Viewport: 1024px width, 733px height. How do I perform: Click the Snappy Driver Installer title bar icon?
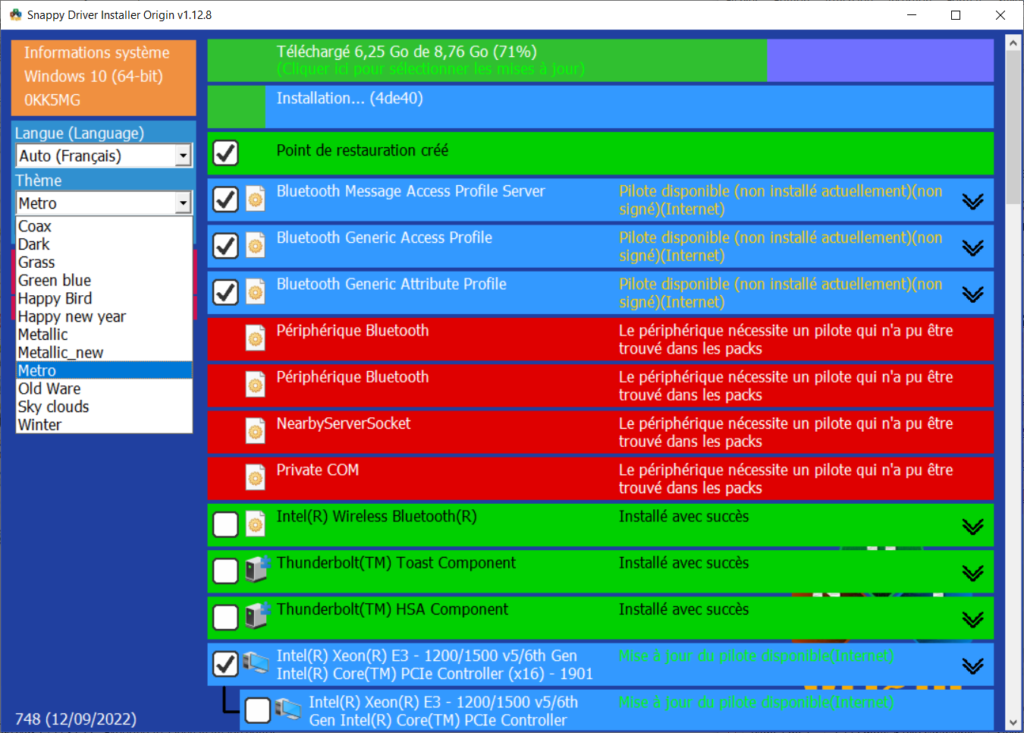click(16, 14)
